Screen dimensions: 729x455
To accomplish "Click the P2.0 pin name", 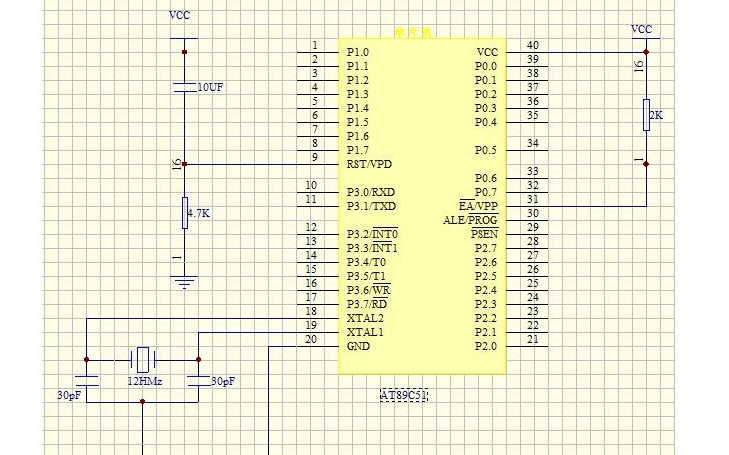I will click(486, 346).
